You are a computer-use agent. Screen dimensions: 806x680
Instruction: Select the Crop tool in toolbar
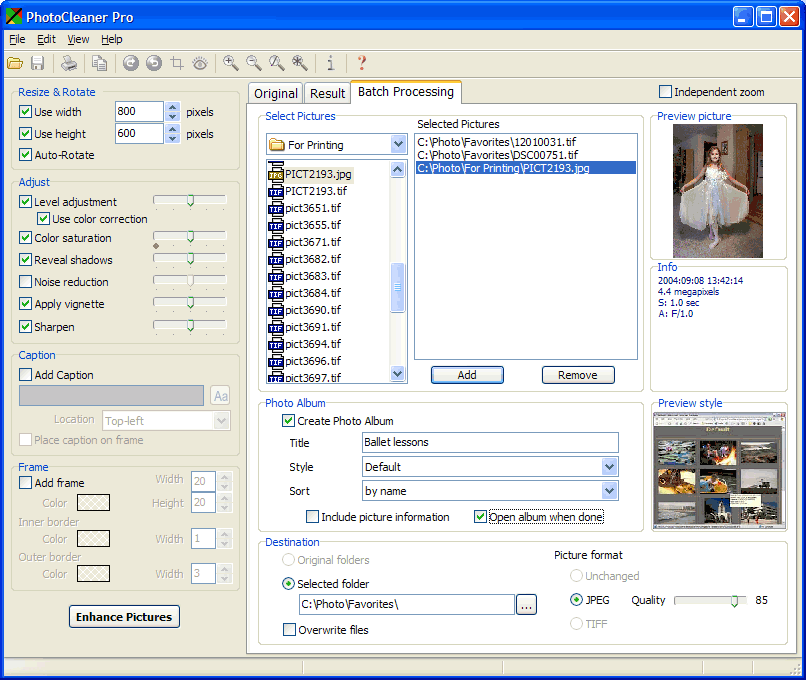(x=177, y=64)
